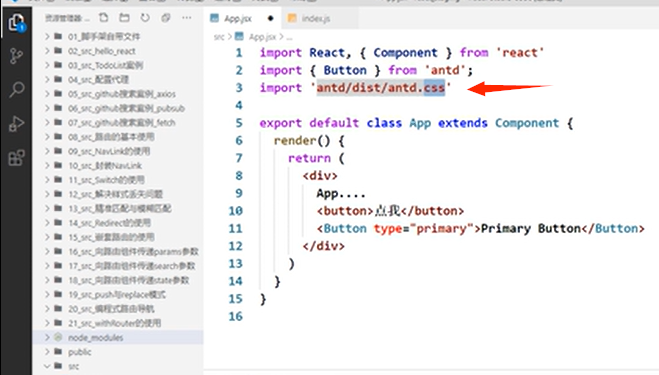The width and height of the screenshot is (659, 375).
Task: Click 'Primary Button' text on line 11
Action: pyautogui.click(x=530, y=229)
